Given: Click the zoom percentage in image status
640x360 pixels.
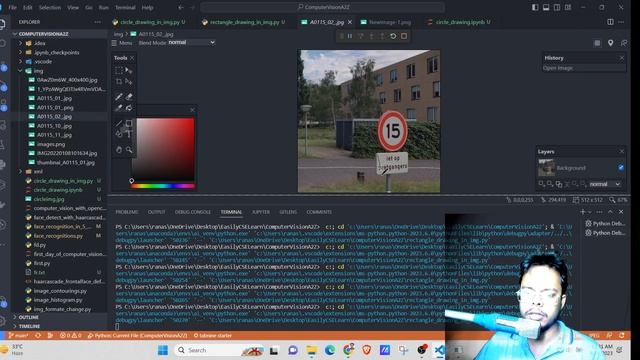Looking at the screenshot, I should pos(618,200).
